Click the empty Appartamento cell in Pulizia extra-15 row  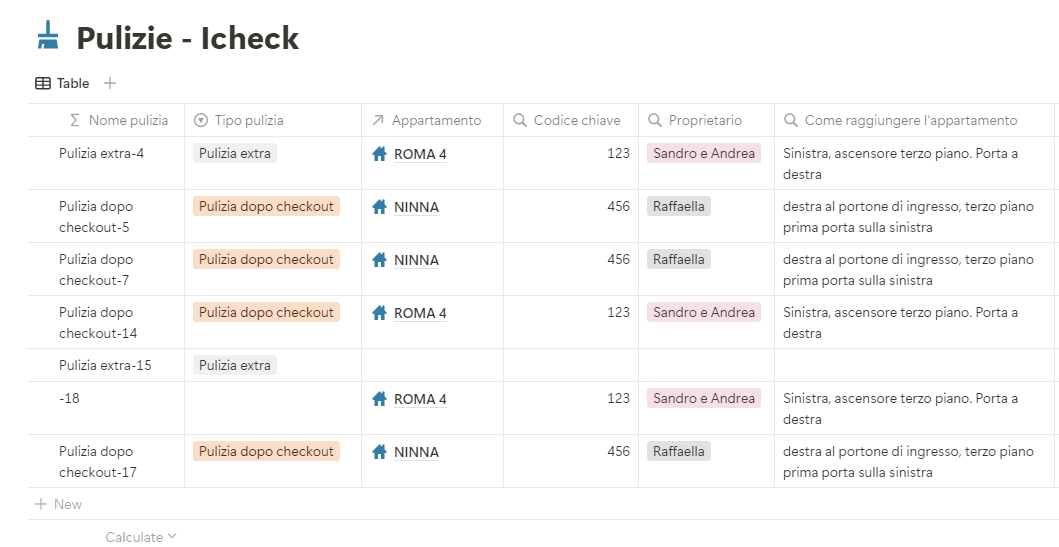432,365
